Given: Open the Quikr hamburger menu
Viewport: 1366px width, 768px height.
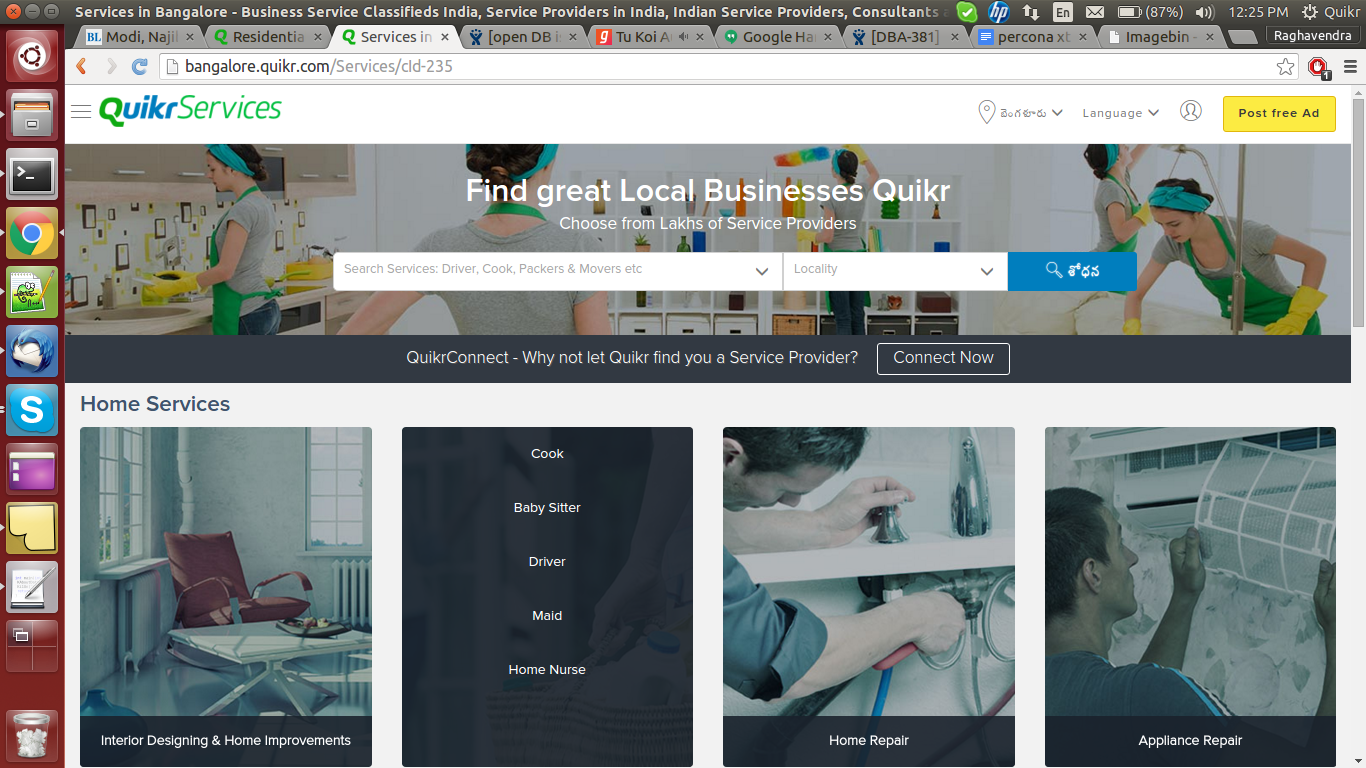Looking at the screenshot, I should coord(81,112).
